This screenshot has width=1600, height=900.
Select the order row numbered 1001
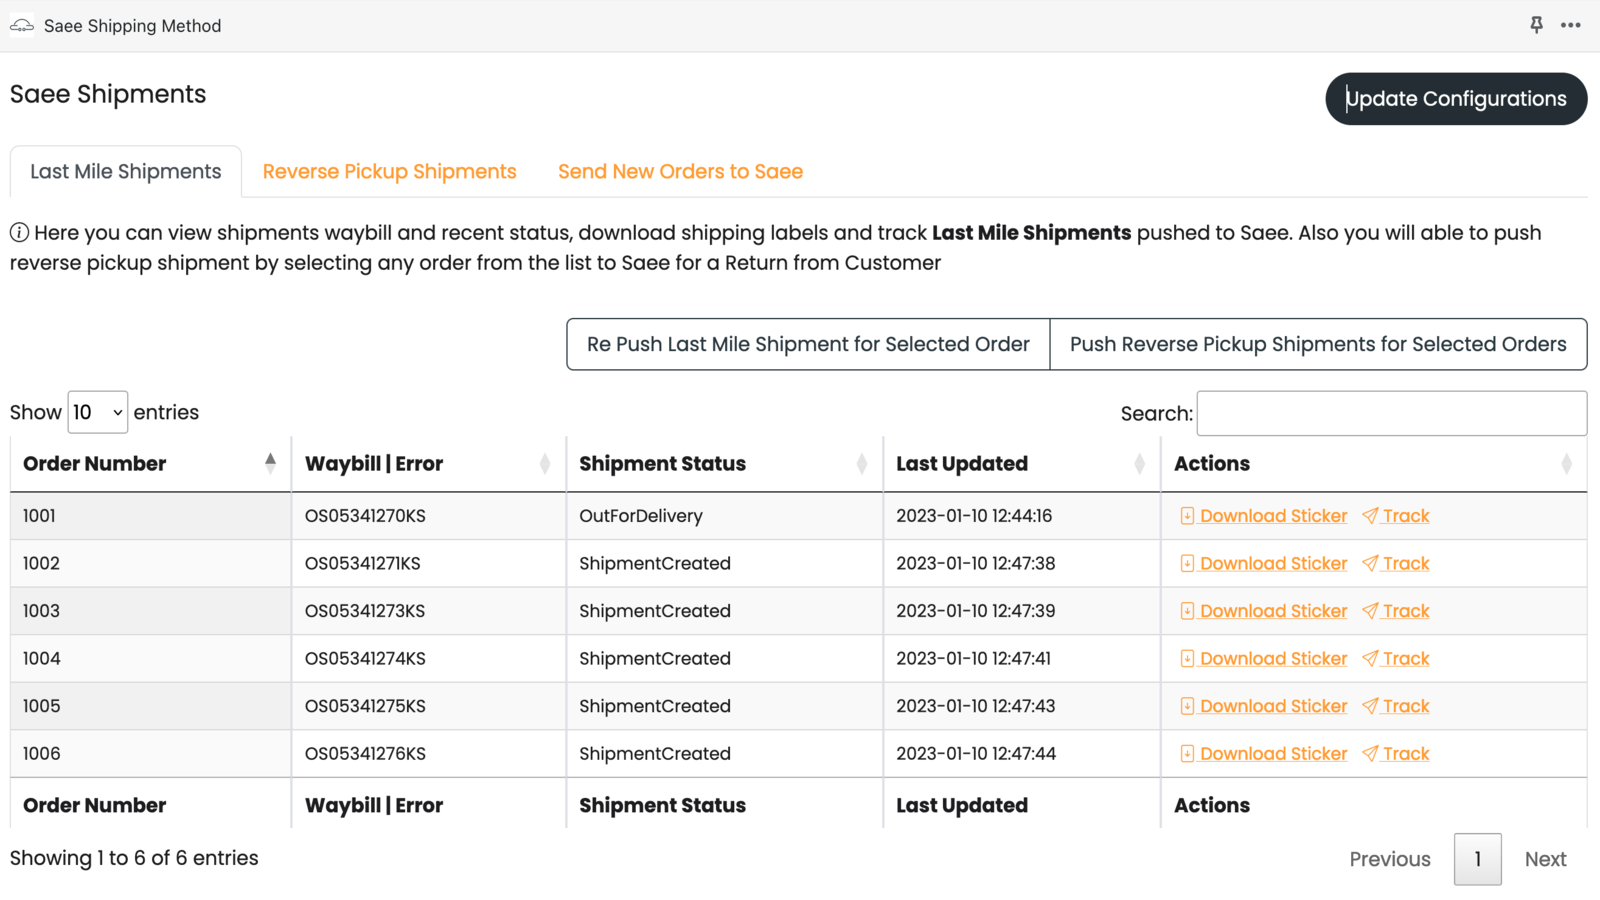pyautogui.click(x=798, y=516)
